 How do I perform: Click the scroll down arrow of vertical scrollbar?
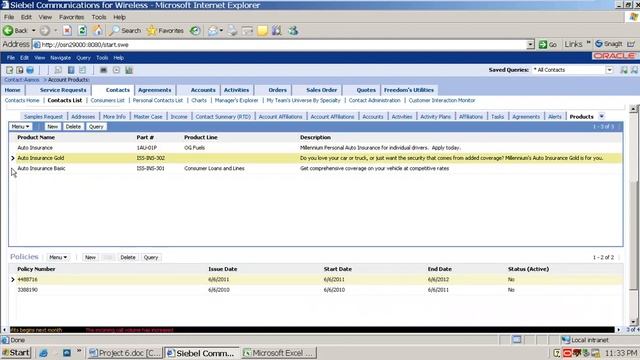(633, 321)
